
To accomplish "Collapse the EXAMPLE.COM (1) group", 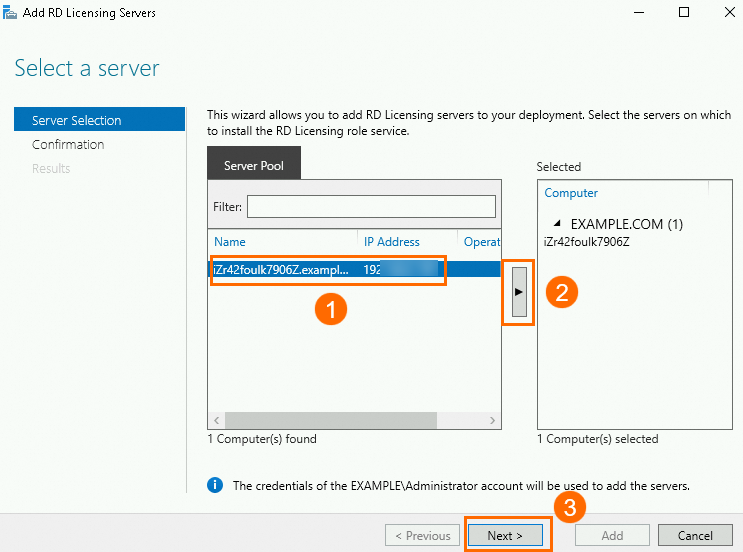I will (558, 223).
